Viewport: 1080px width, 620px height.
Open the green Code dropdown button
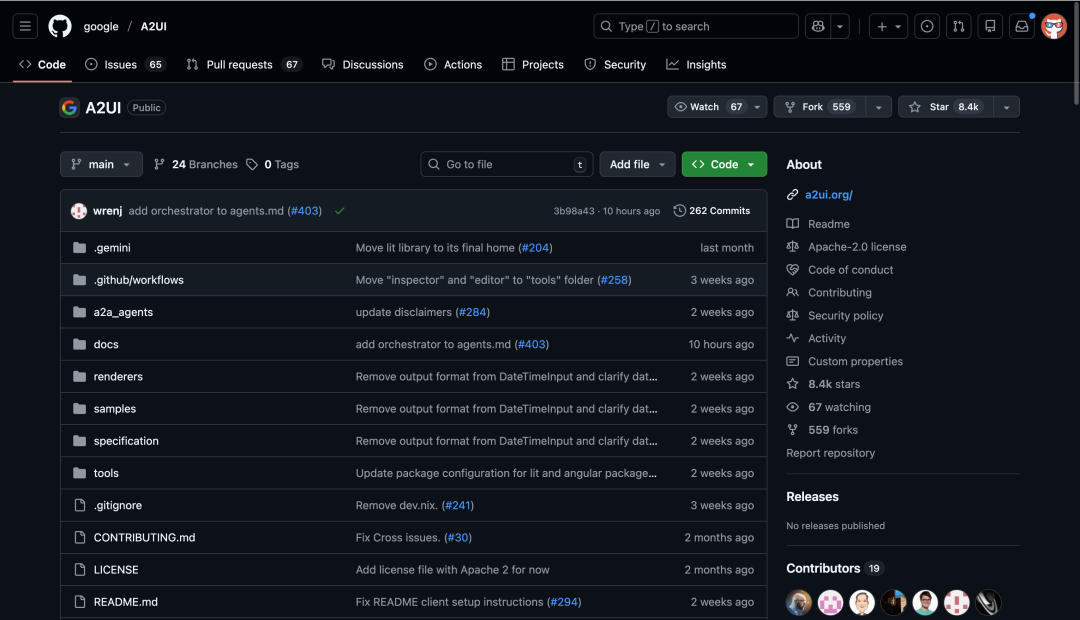(724, 164)
